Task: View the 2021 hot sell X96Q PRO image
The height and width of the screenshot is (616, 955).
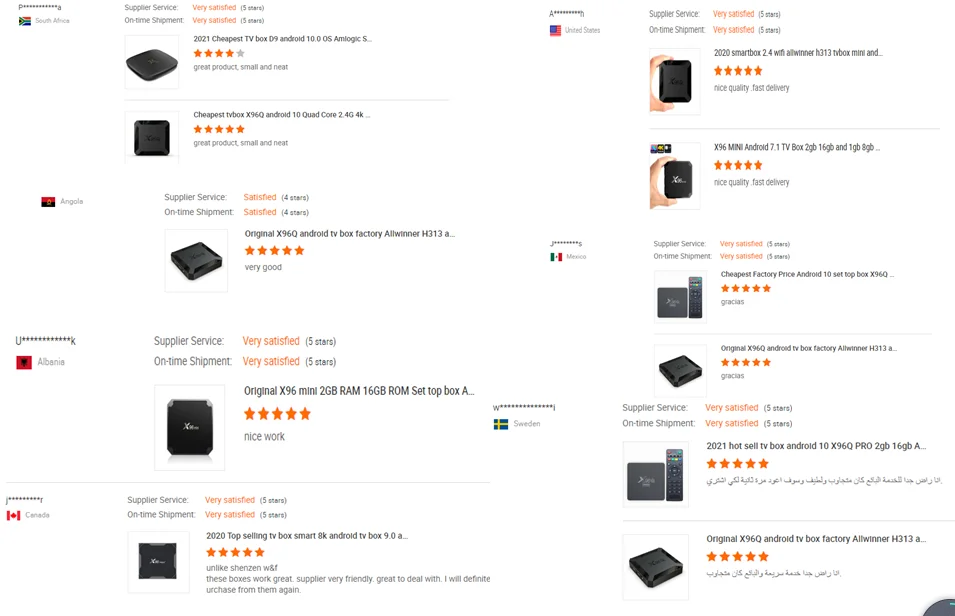Action: coord(656,473)
